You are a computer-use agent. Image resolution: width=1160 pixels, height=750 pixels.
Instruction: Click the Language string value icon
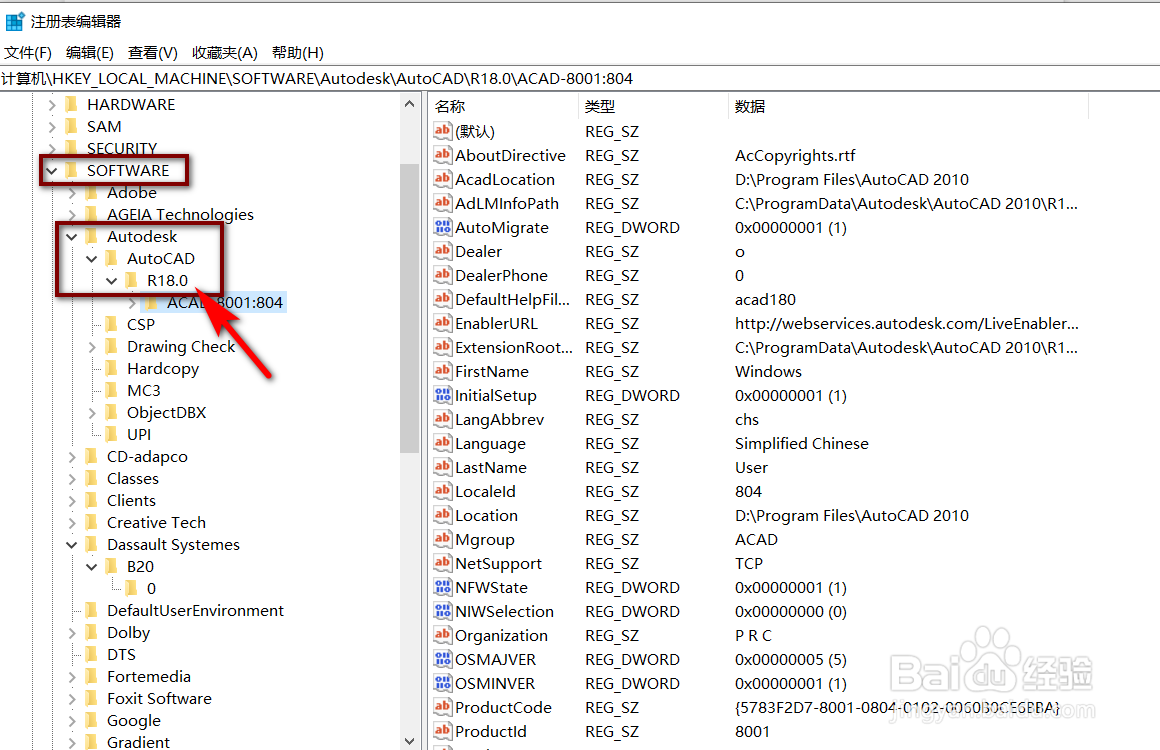tap(442, 442)
